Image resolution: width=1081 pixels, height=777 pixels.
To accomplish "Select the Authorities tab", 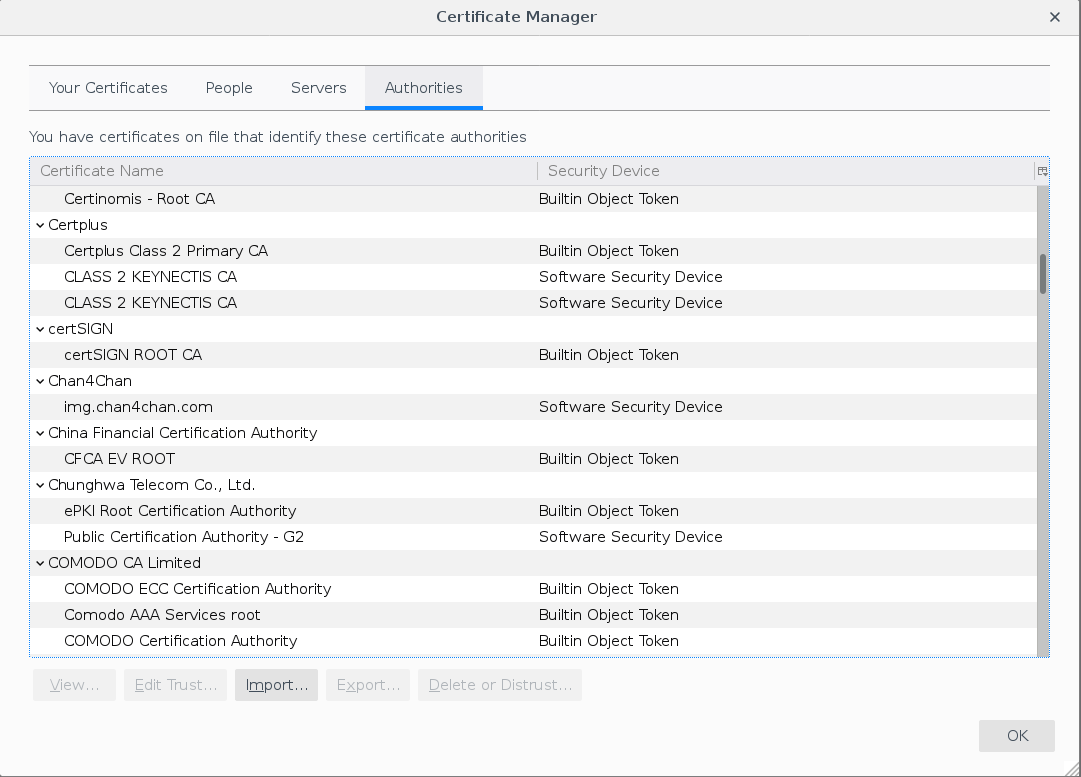I will [x=424, y=88].
